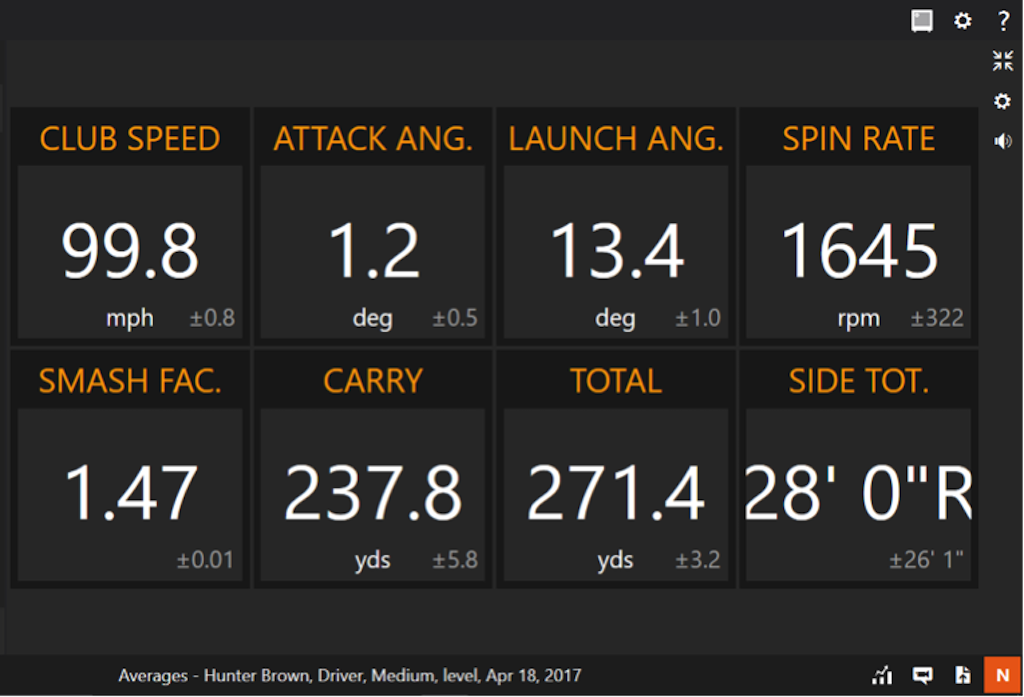The width and height of the screenshot is (1024, 697).
Task: Click the 13.4 launch angle value
Action: click(616, 251)
